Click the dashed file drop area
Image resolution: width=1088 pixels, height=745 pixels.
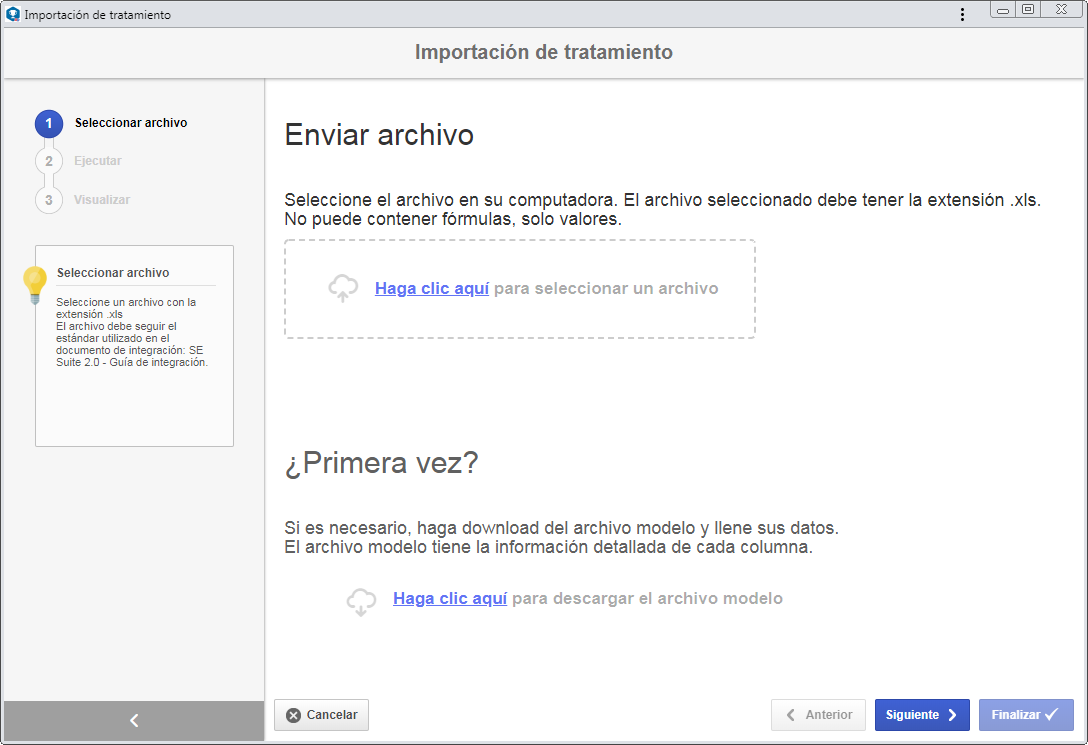(x=520, y=289)
